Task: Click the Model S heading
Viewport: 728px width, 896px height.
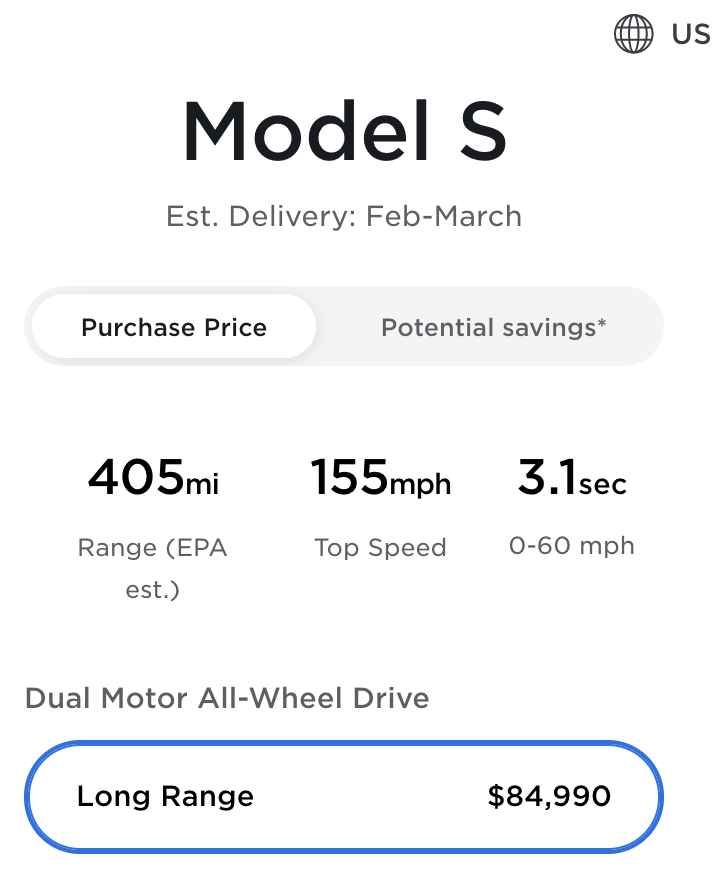Action: pos(344,134)
